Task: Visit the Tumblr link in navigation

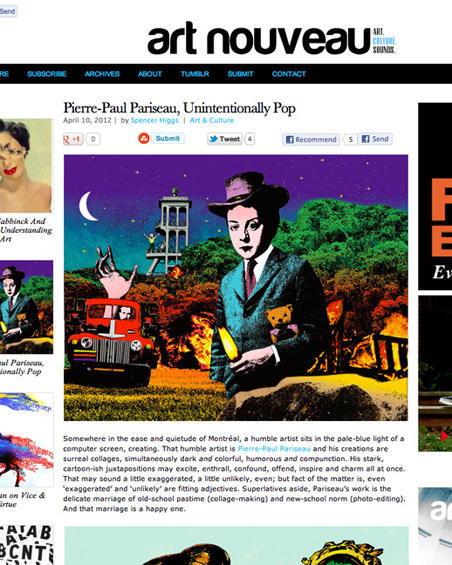Action: [x=195, y=74]
